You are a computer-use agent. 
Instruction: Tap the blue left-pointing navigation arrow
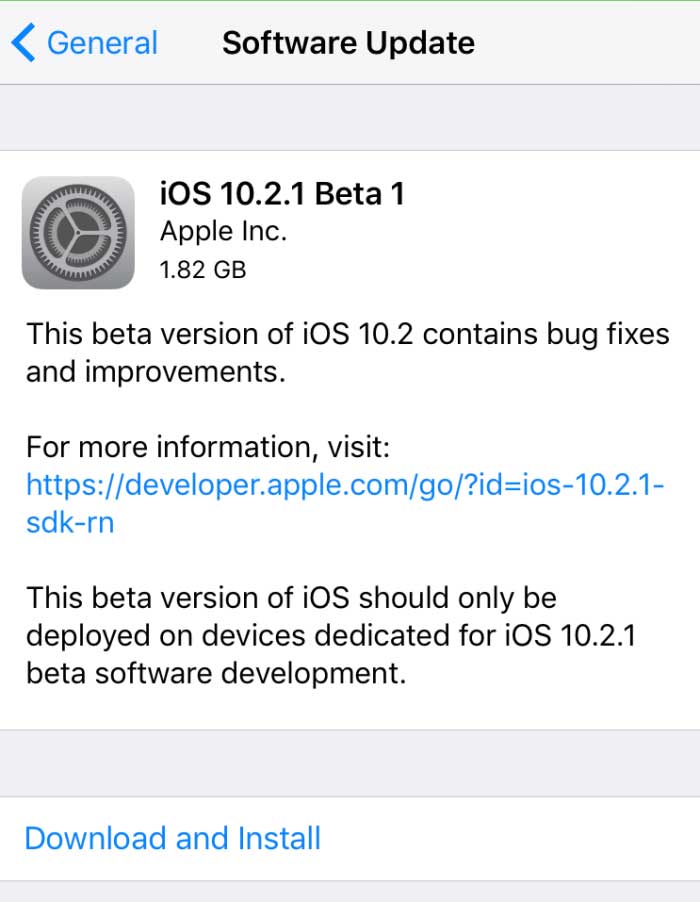(22, 42)
